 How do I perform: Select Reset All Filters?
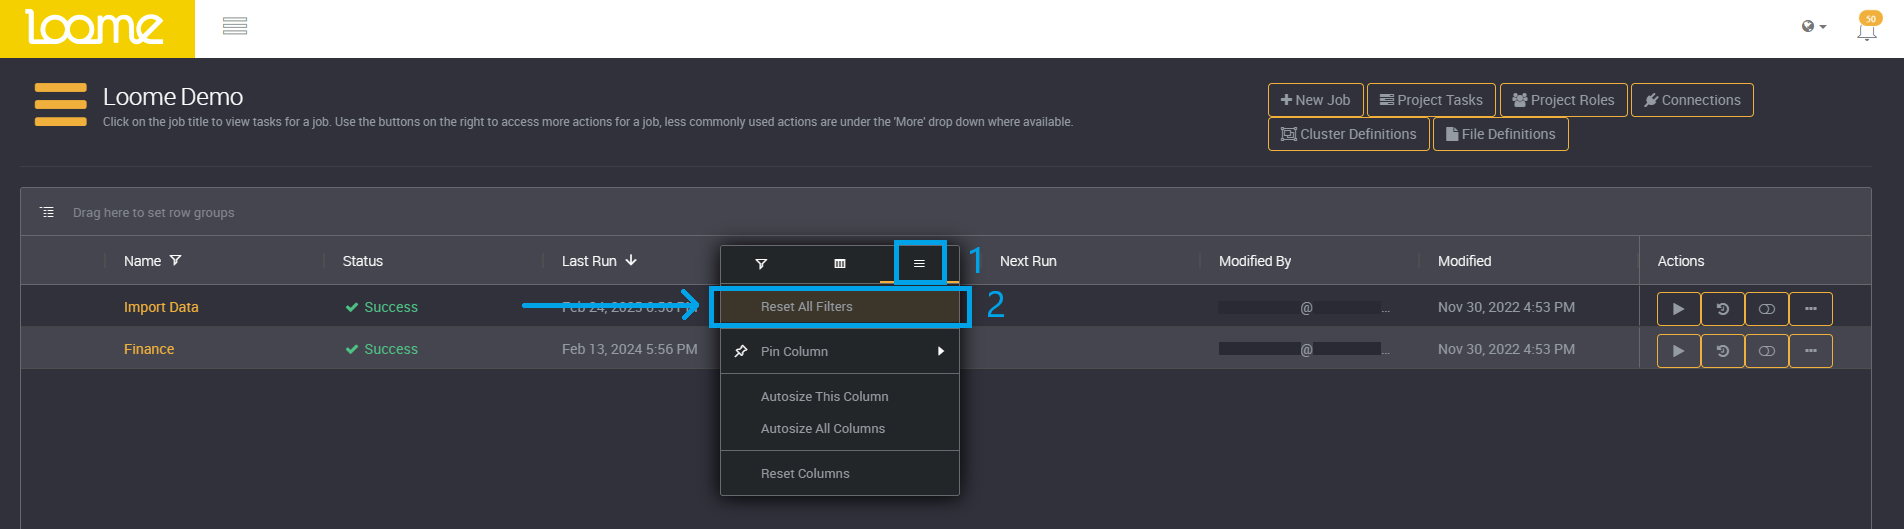[x=840, y=307]
